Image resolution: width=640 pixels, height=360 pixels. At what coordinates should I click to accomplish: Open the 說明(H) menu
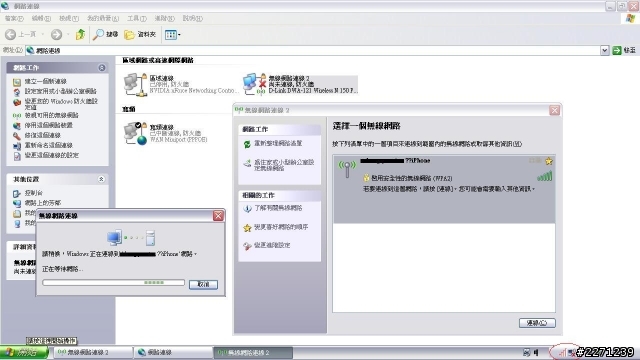192,18
